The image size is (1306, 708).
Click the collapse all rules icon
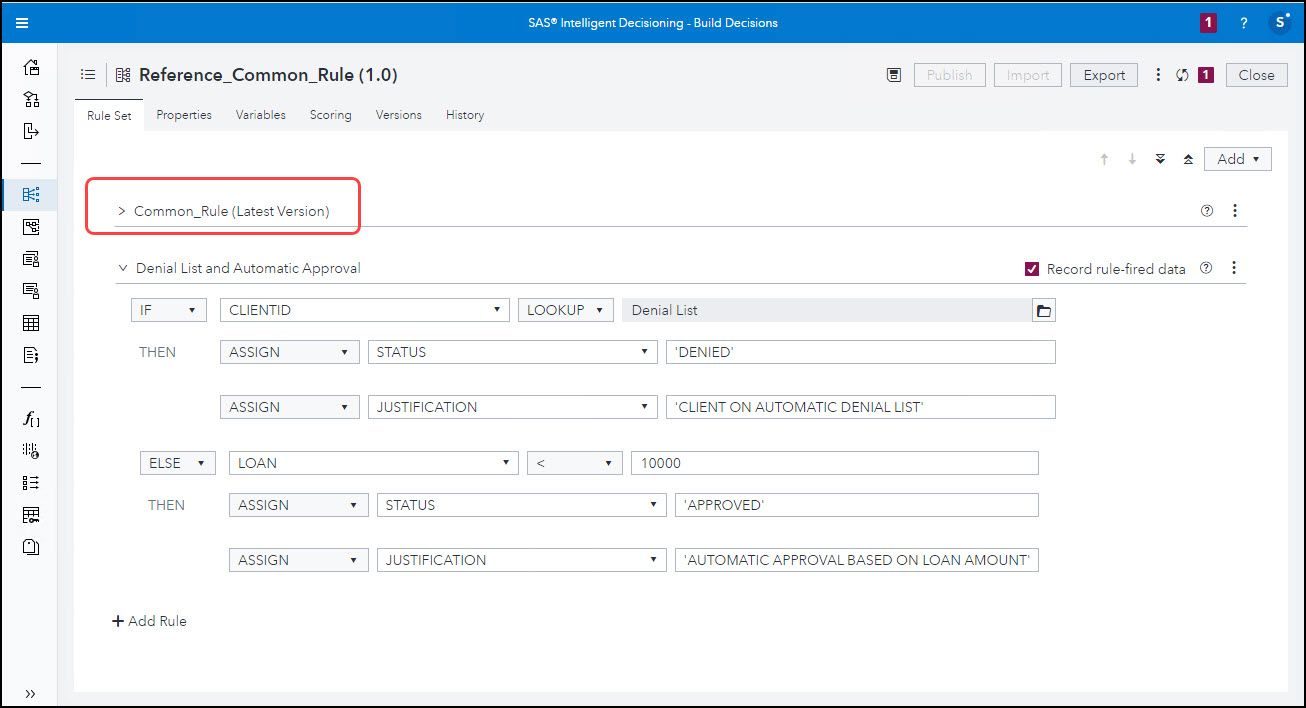(1188, 159)
